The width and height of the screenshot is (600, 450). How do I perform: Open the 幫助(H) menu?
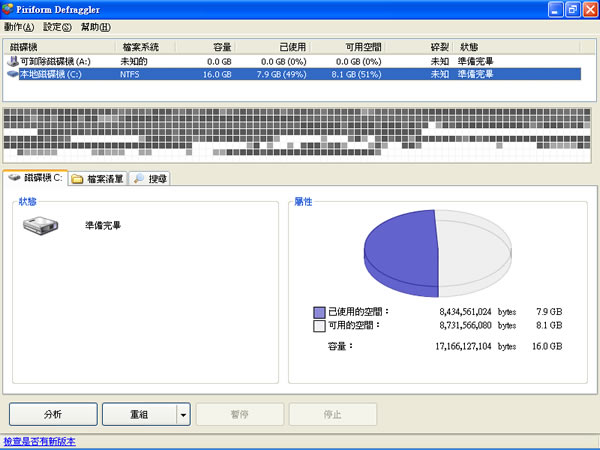pyautogui.click(x=96, y=27)
